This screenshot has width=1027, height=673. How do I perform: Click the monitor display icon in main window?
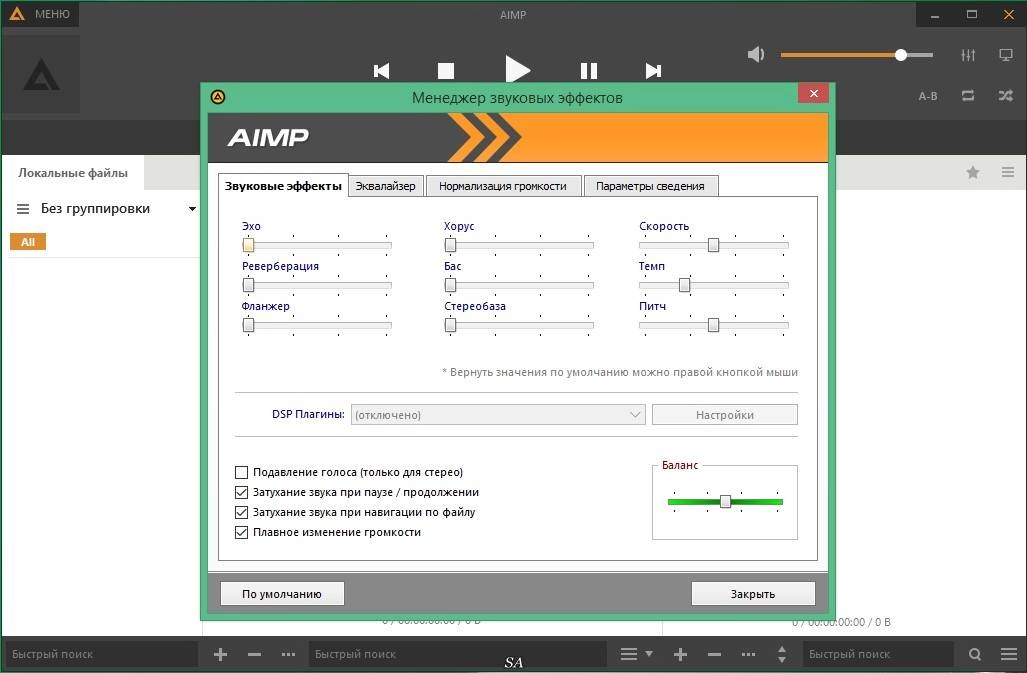(x=1006, y=55)
